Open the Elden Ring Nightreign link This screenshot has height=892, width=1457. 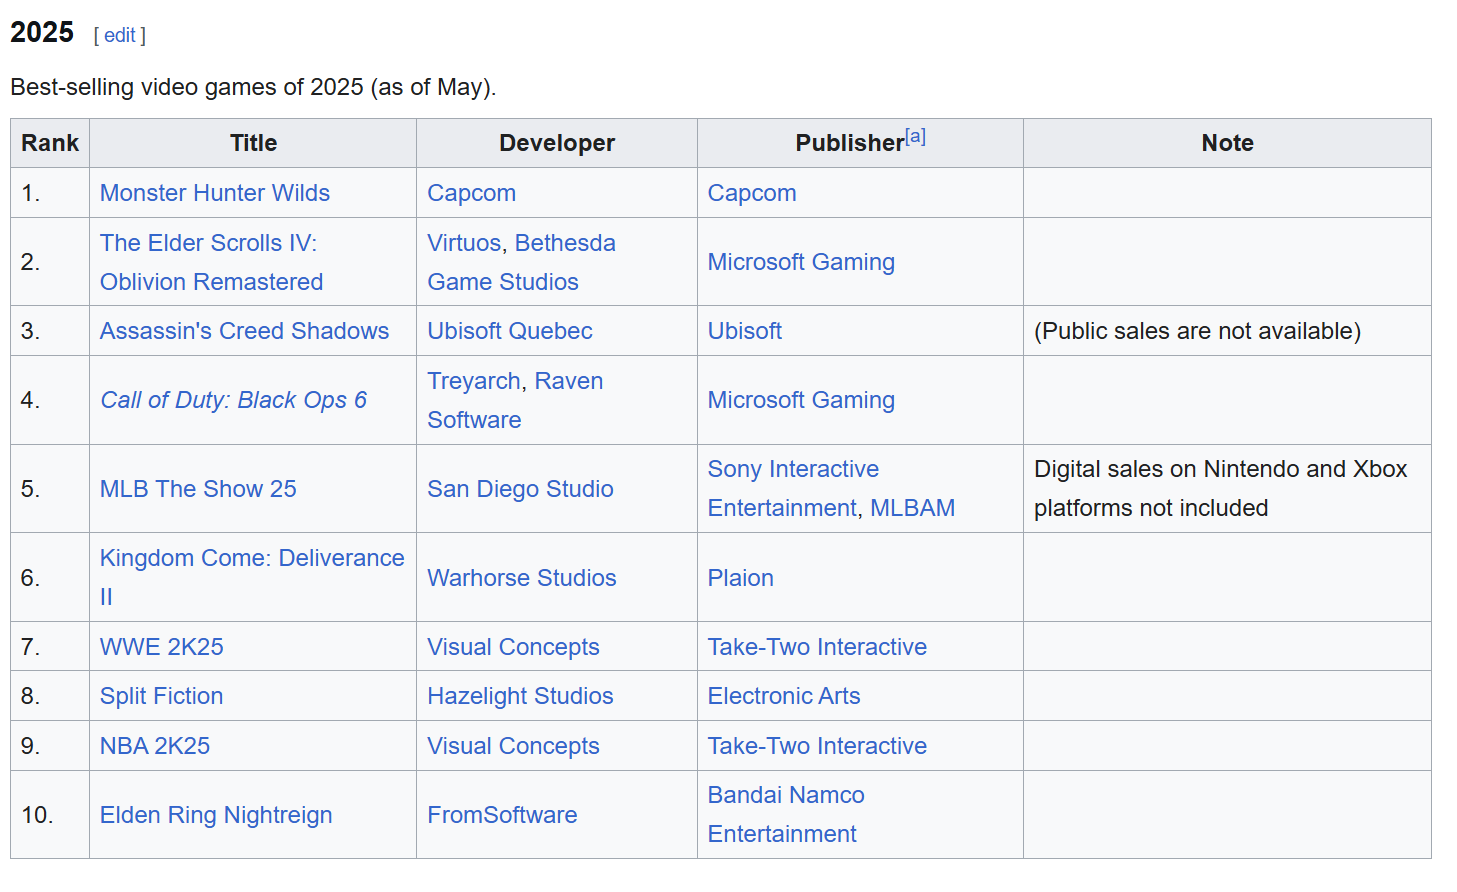coord(216,815)
